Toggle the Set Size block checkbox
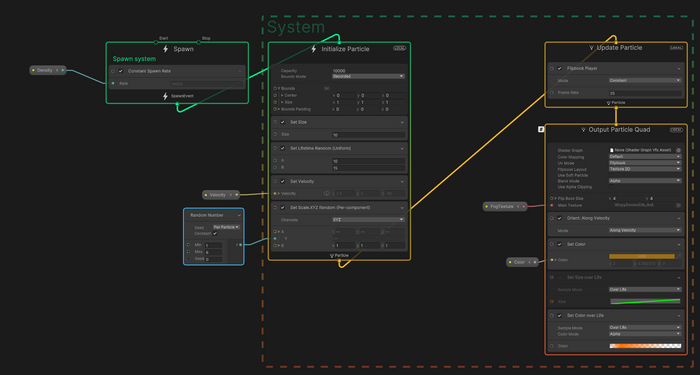Screen dimensions: 700x375 283,122
